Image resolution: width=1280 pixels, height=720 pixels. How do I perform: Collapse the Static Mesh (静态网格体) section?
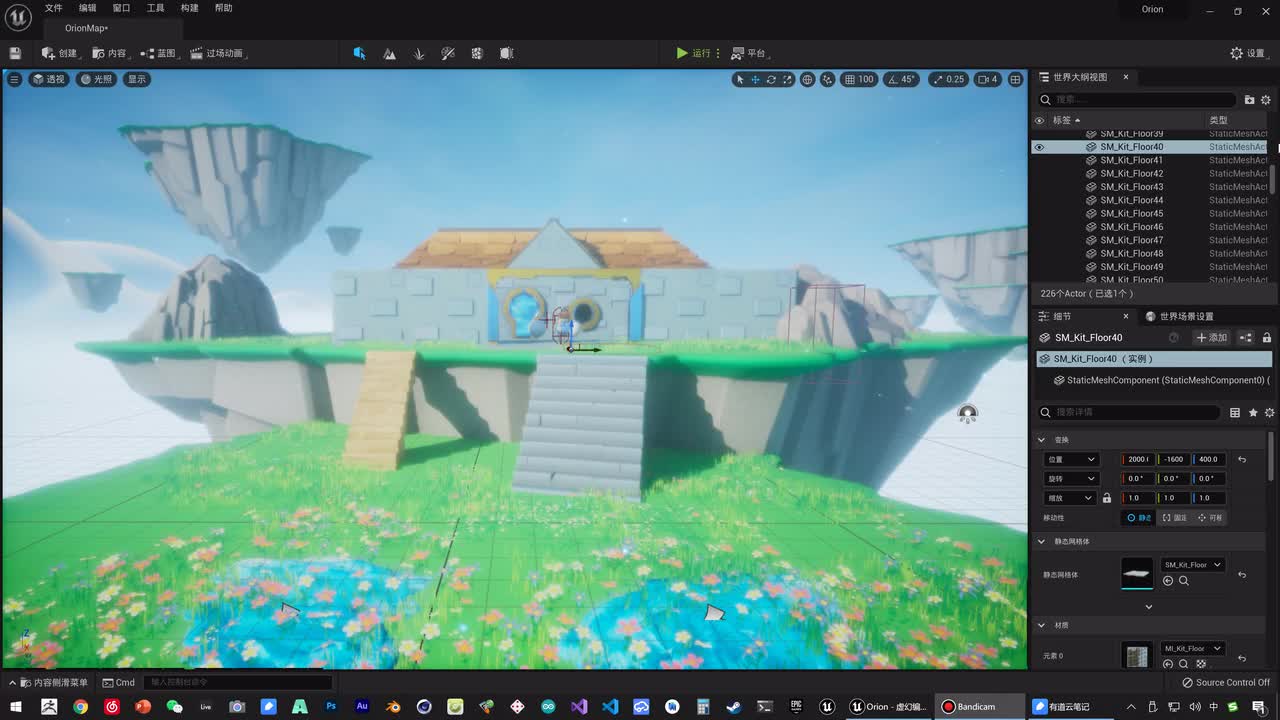pos(1041,542)
